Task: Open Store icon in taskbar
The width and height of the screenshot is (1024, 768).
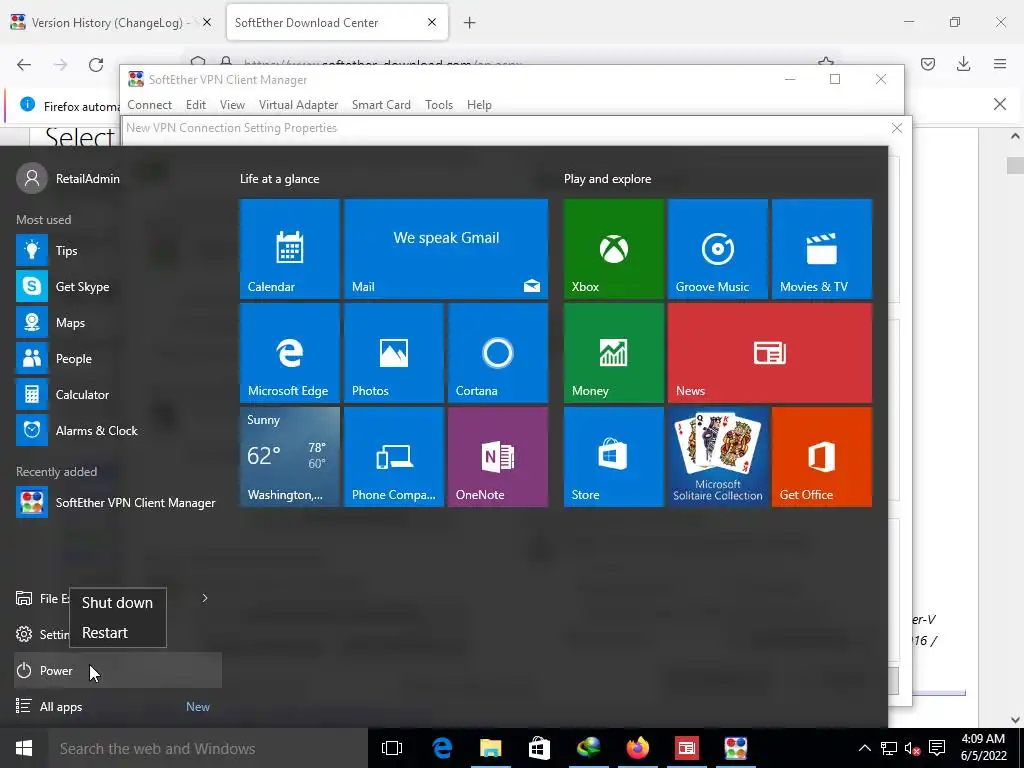Action: pos(539,748)
